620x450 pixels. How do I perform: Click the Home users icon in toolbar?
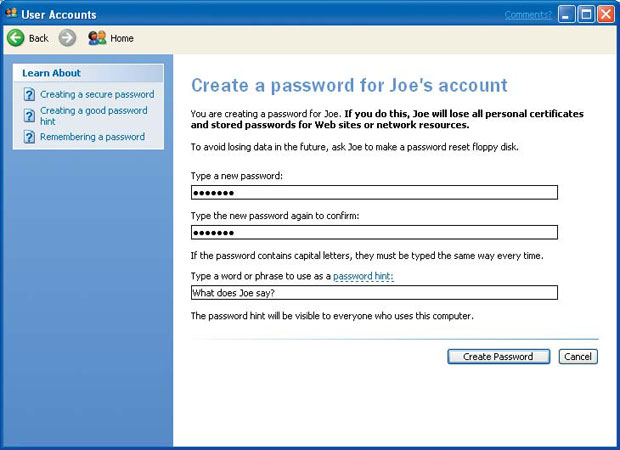[x=97, y=38]
